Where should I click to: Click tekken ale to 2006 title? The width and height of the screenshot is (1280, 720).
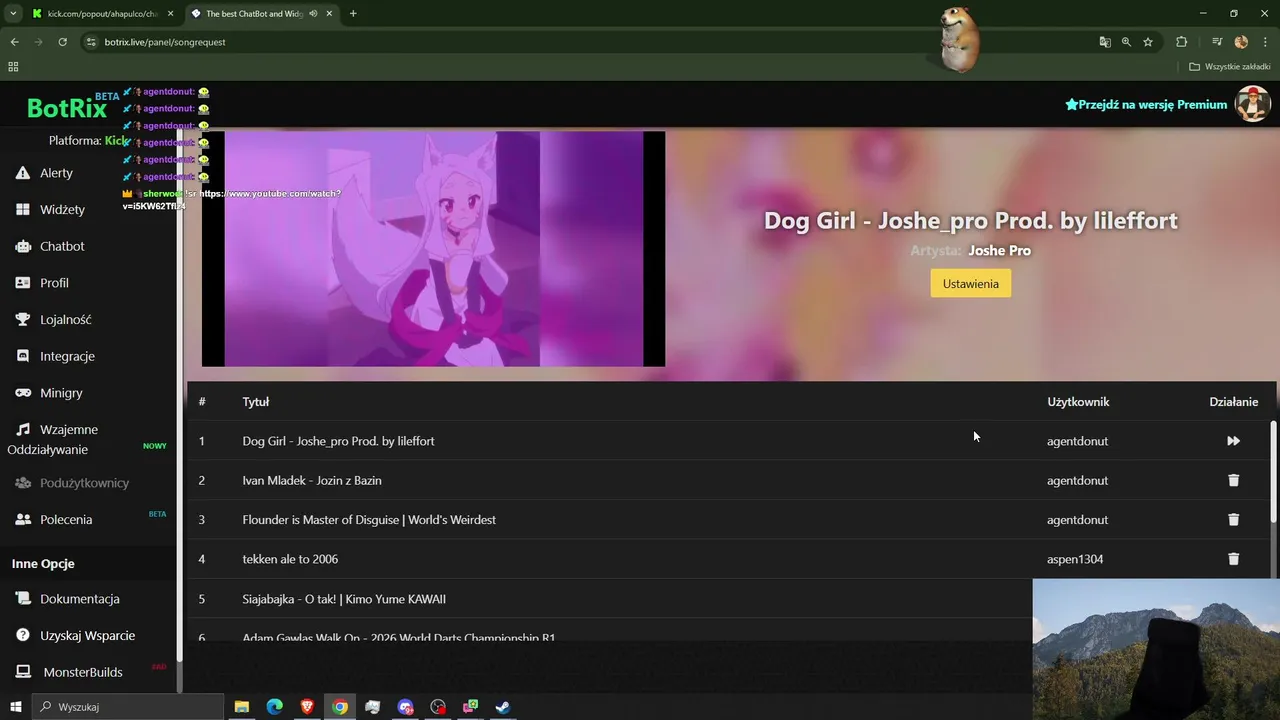[290, 559]
